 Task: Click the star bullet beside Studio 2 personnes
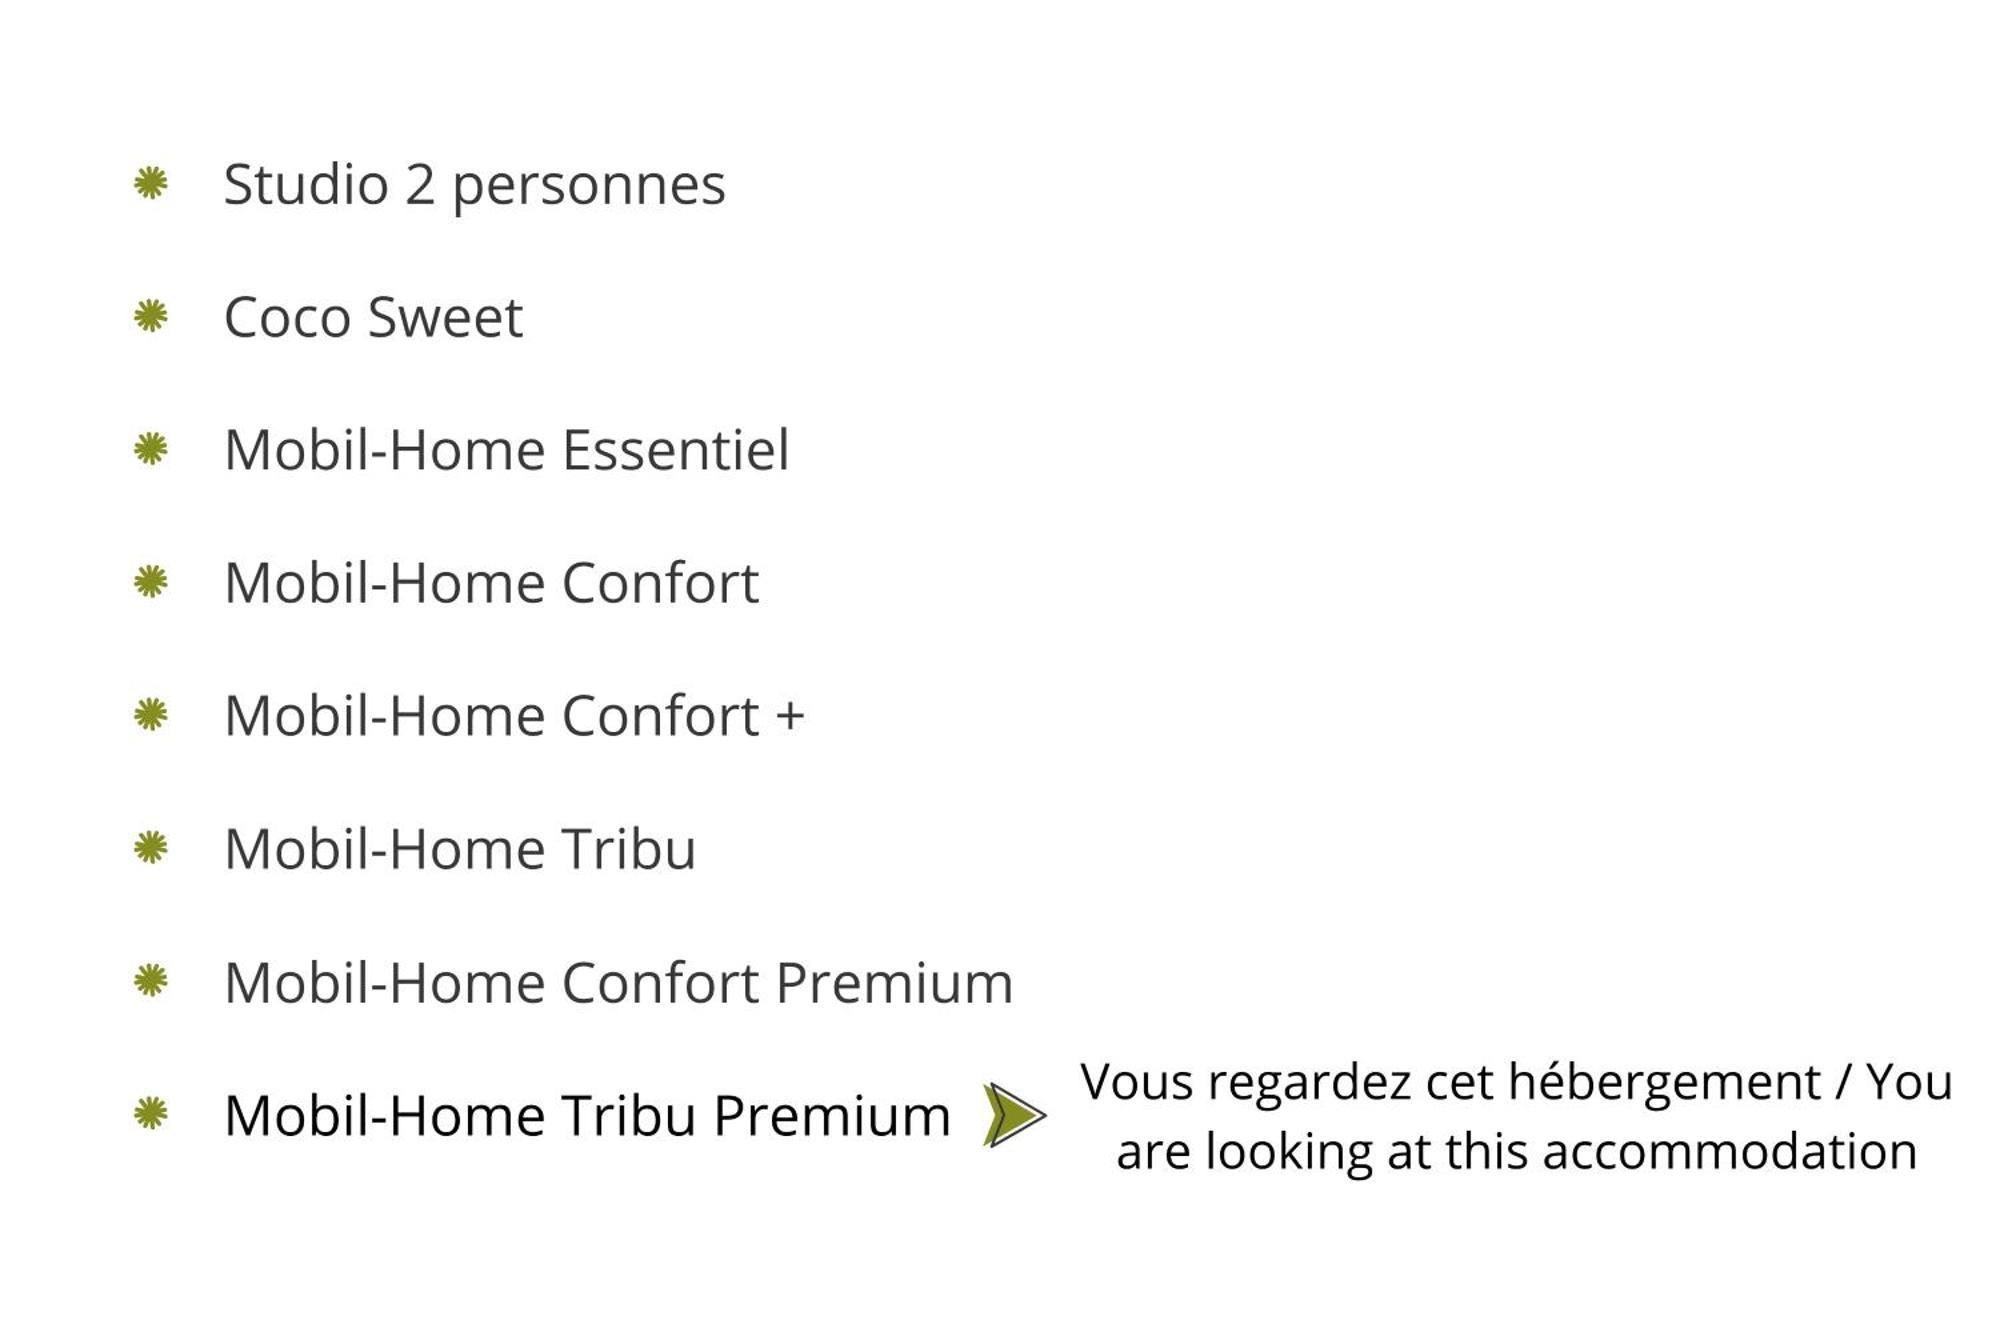(151, 184)
